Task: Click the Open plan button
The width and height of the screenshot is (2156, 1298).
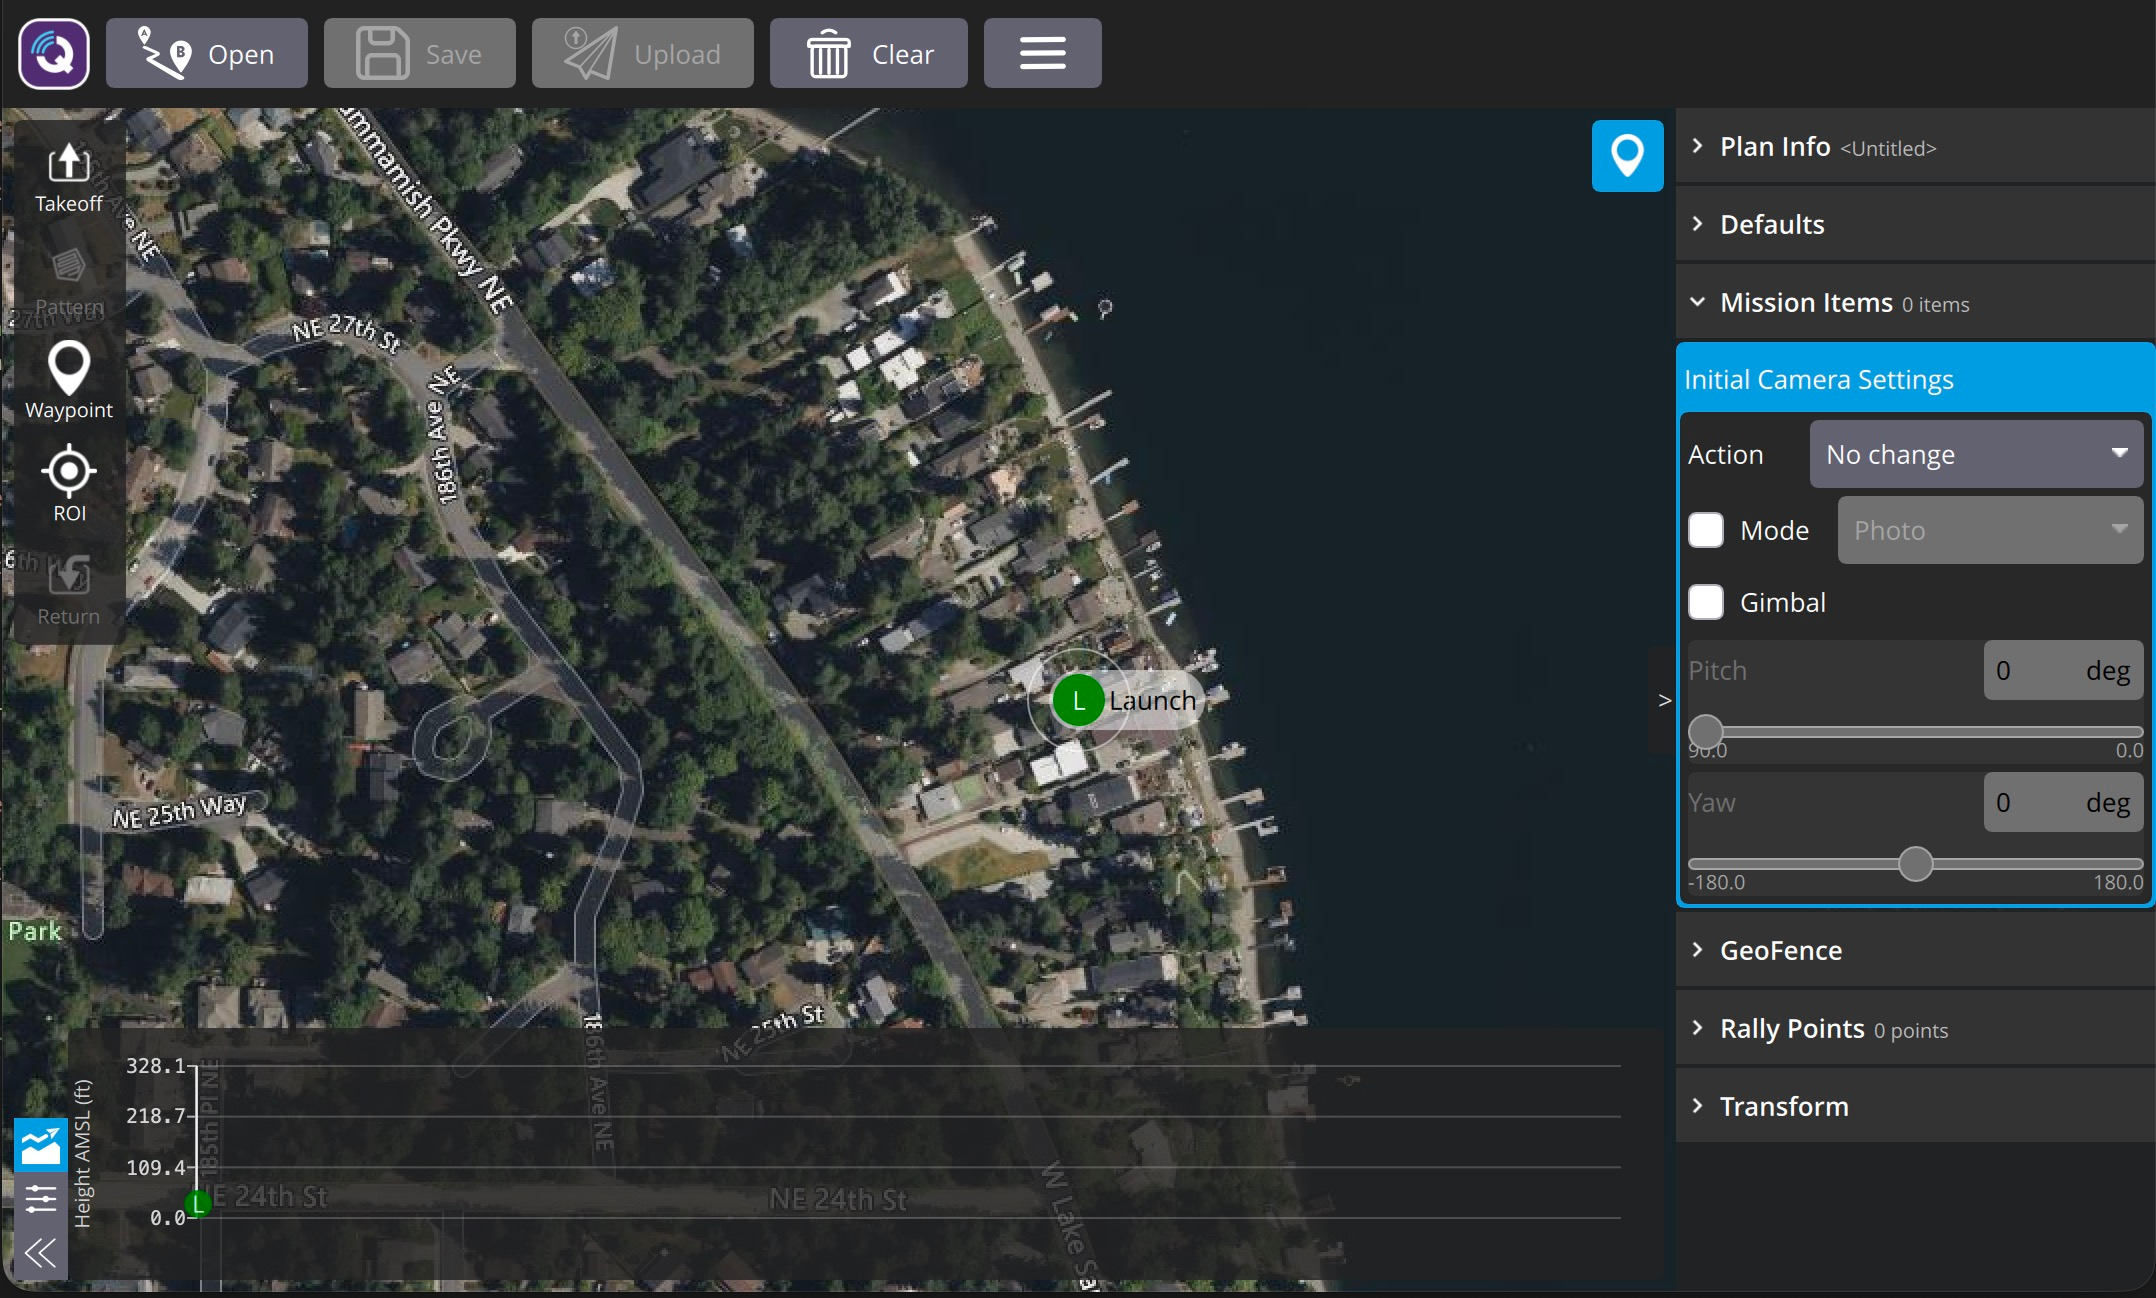Action: (207, 54)
